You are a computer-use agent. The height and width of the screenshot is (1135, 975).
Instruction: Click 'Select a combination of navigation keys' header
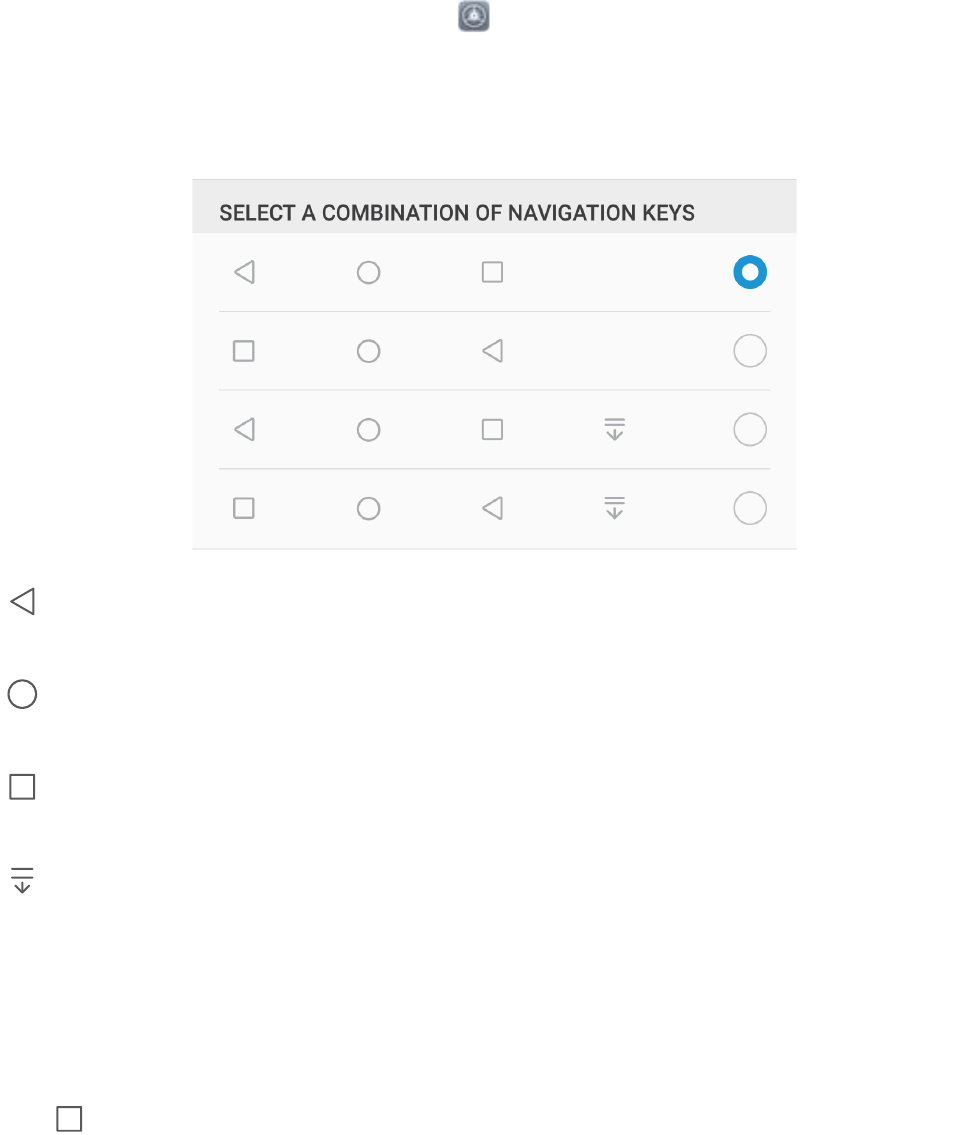pyautogui.click(x=457, y=213)
